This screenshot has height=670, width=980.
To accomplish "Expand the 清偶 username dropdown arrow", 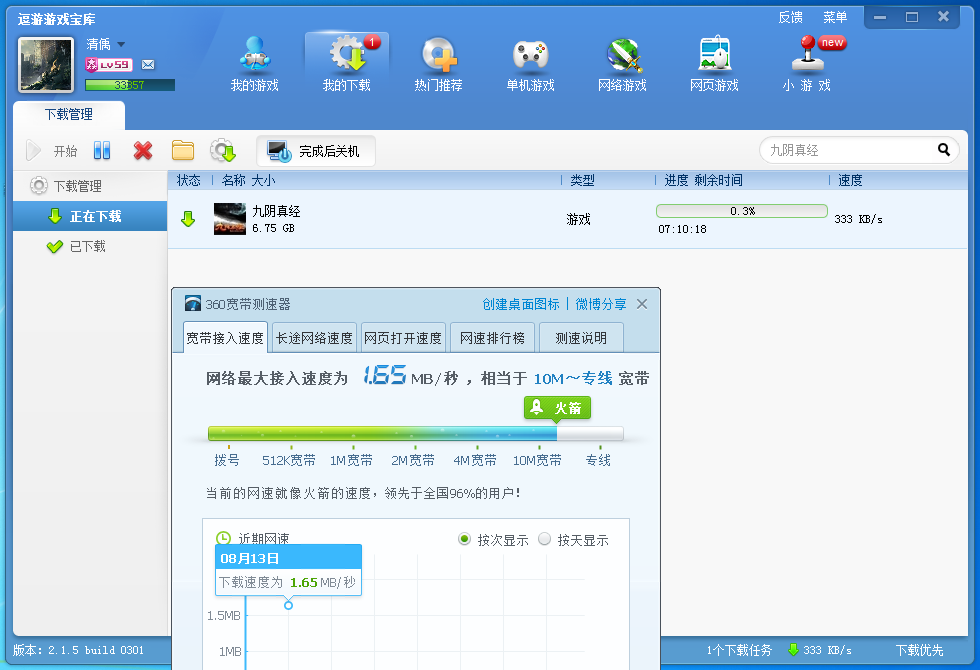I will click(121, 44).
